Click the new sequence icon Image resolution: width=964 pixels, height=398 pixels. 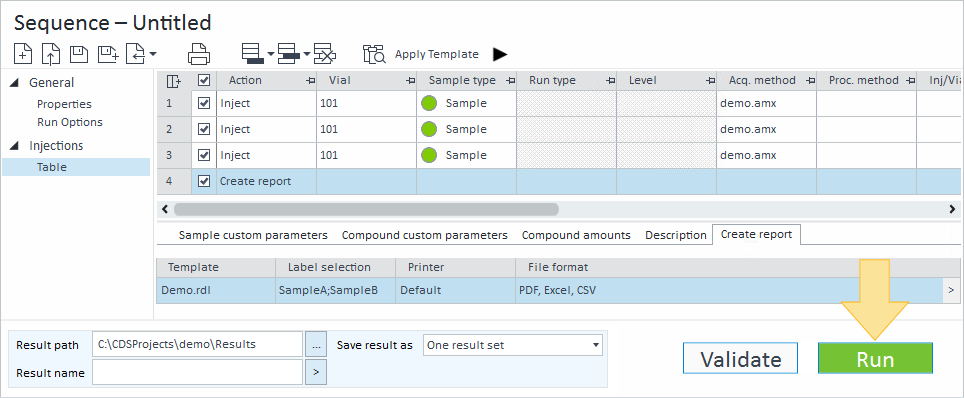[x=23, y=54]
